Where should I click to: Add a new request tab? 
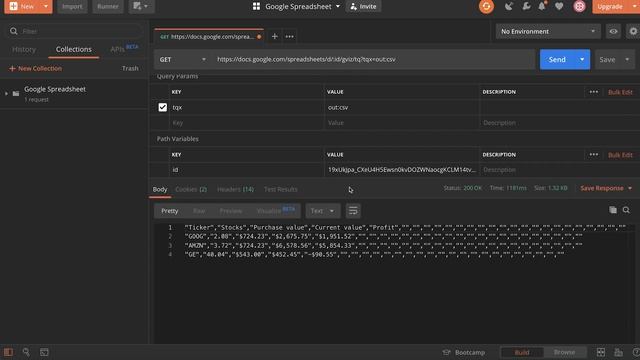point(275,36)
